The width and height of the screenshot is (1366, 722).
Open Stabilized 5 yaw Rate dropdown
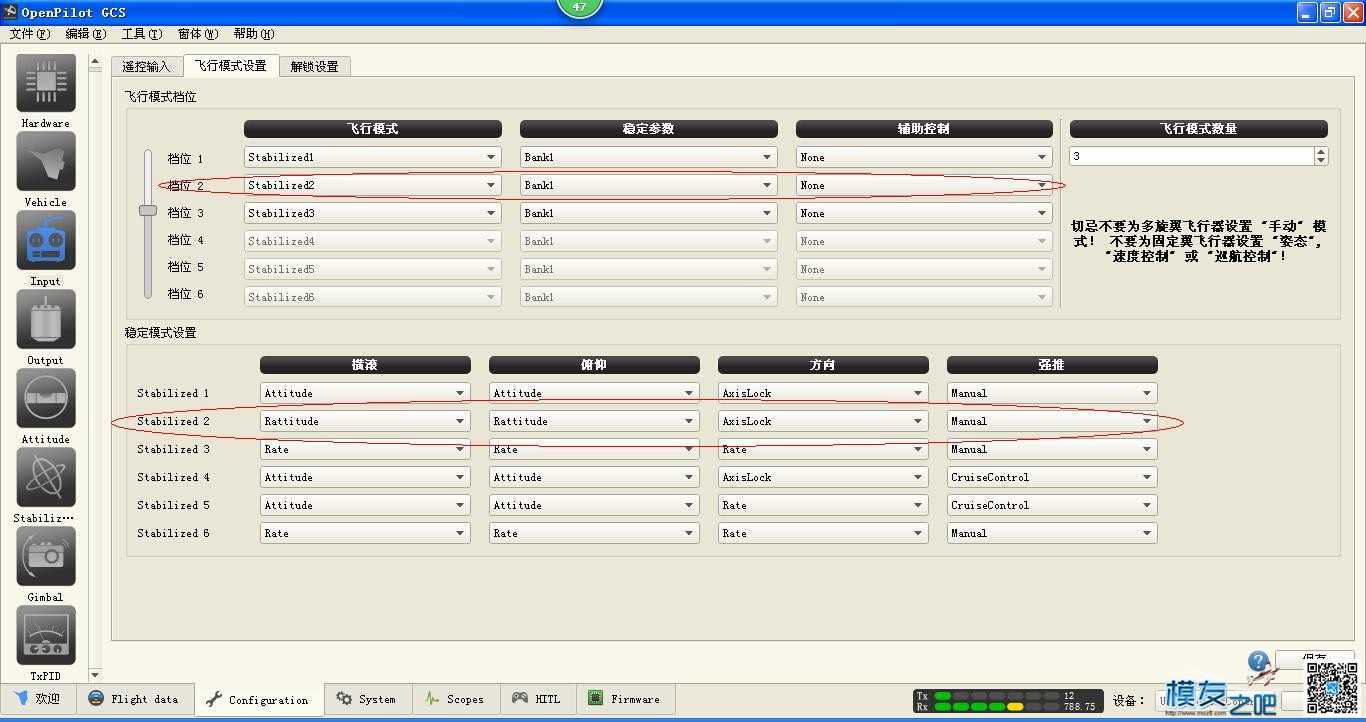pyautogui.click(x=823, y=505)
